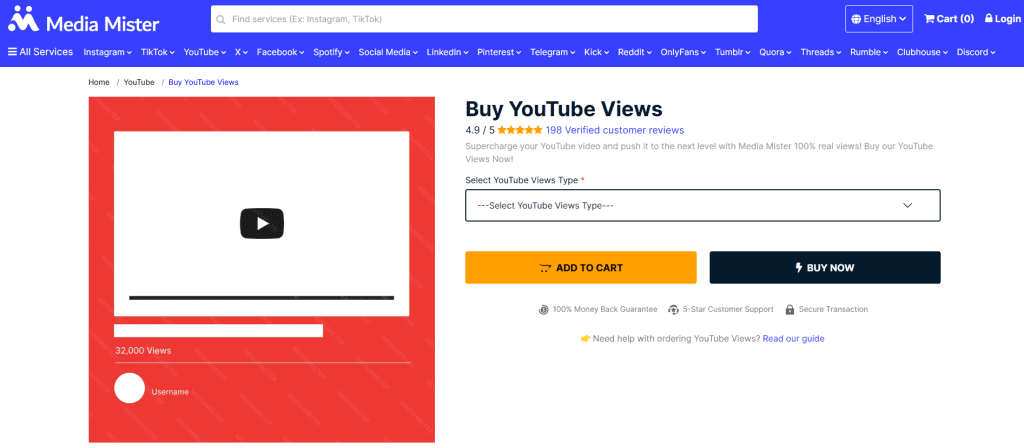Screen dimensions: 1024x448
Task: Click Buy YouTube Views breadcrumb
Action: tap(204, 82)
